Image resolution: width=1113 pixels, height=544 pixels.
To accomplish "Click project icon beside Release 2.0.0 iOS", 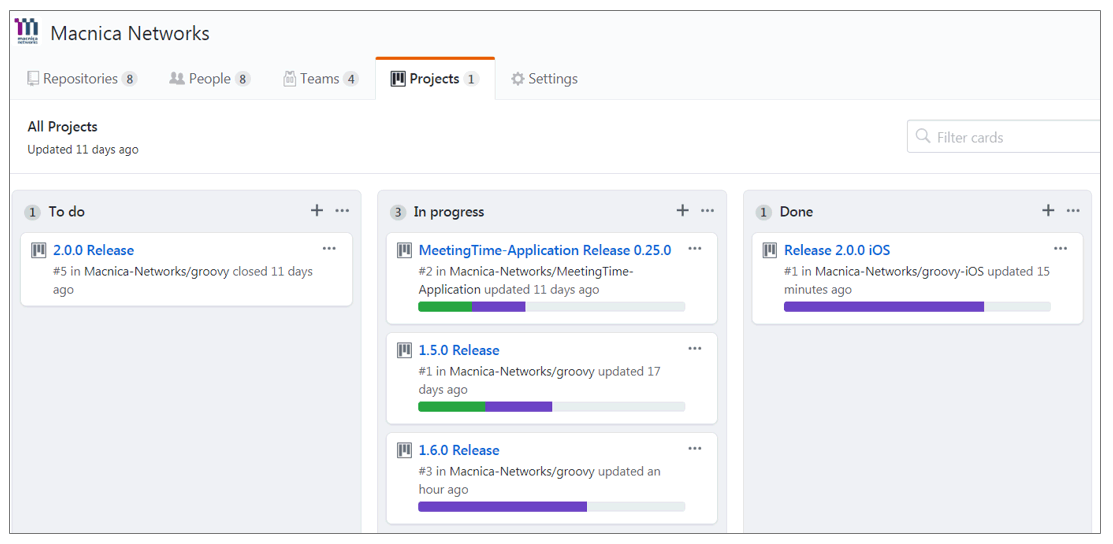I will (x=770, y=250).
